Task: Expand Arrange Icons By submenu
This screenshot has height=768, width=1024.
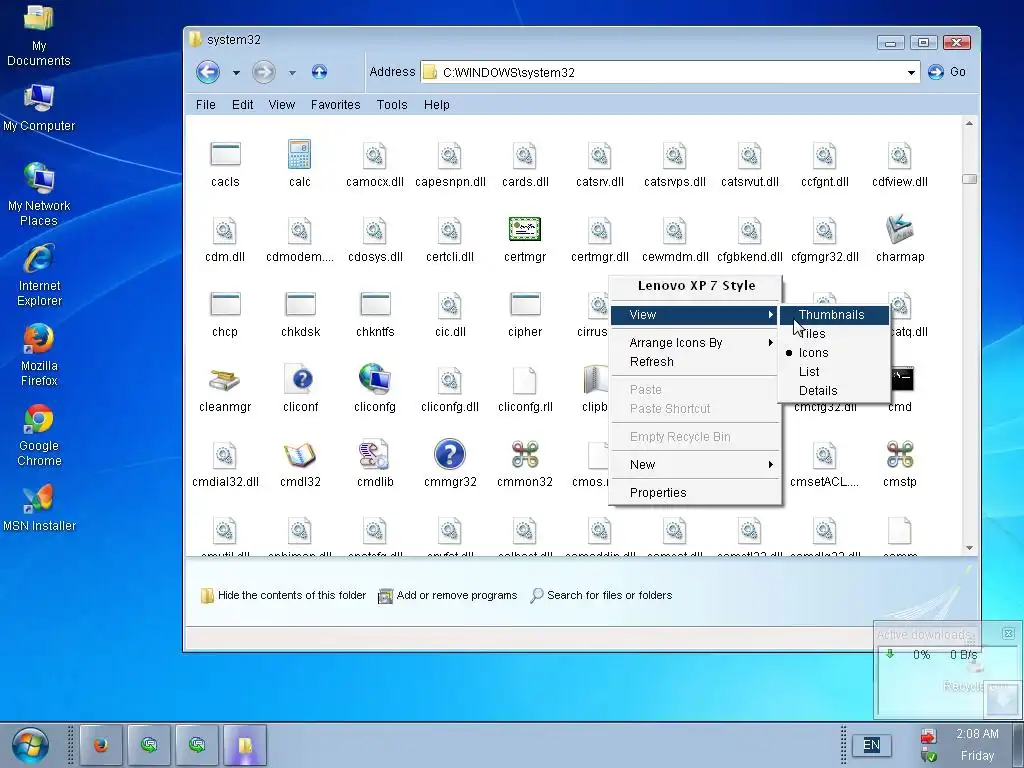Action: tap(696, 343)
